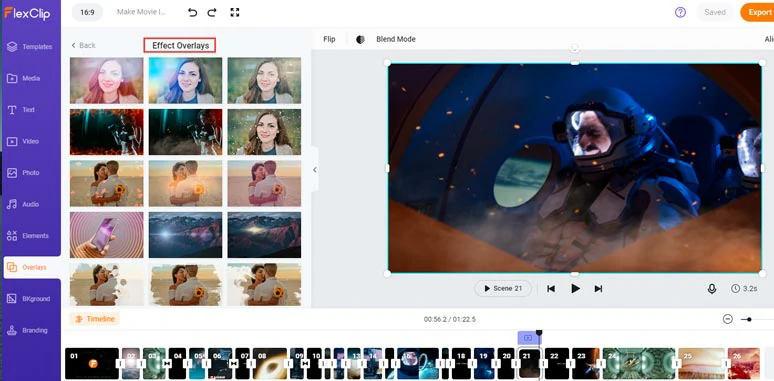
Task: Toggle fullscreen mode icon
Action: click(235, 12)
